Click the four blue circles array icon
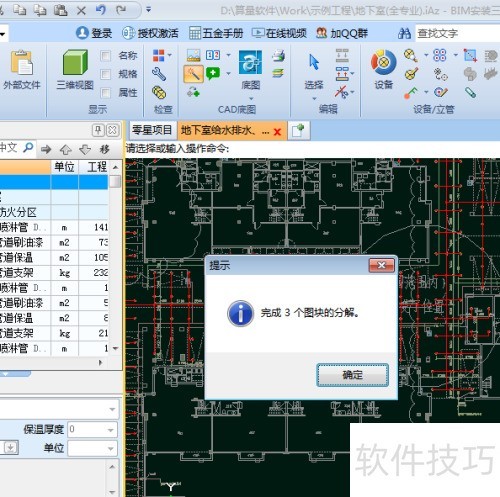The height and width of the screenshot is (497, 500). coord(440,55)
